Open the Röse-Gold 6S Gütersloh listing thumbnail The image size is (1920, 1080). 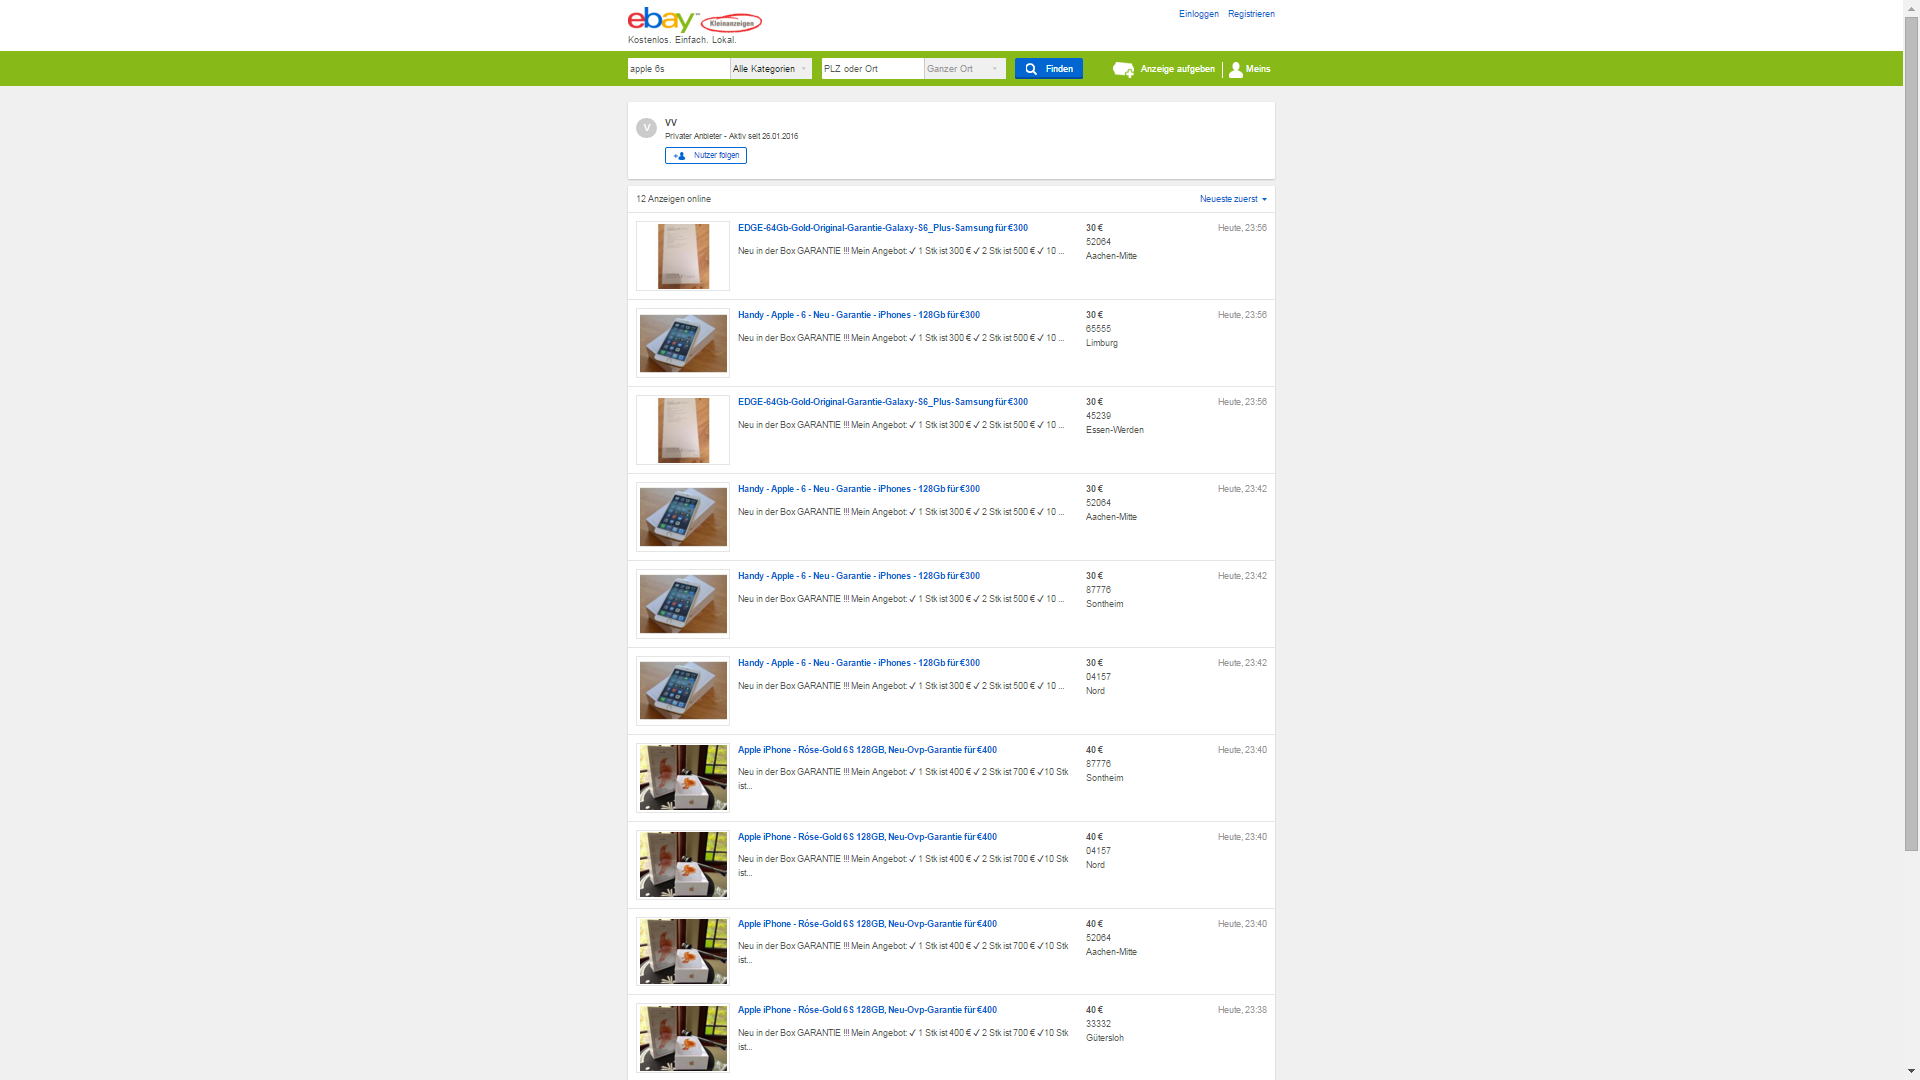coord(683,1038)
